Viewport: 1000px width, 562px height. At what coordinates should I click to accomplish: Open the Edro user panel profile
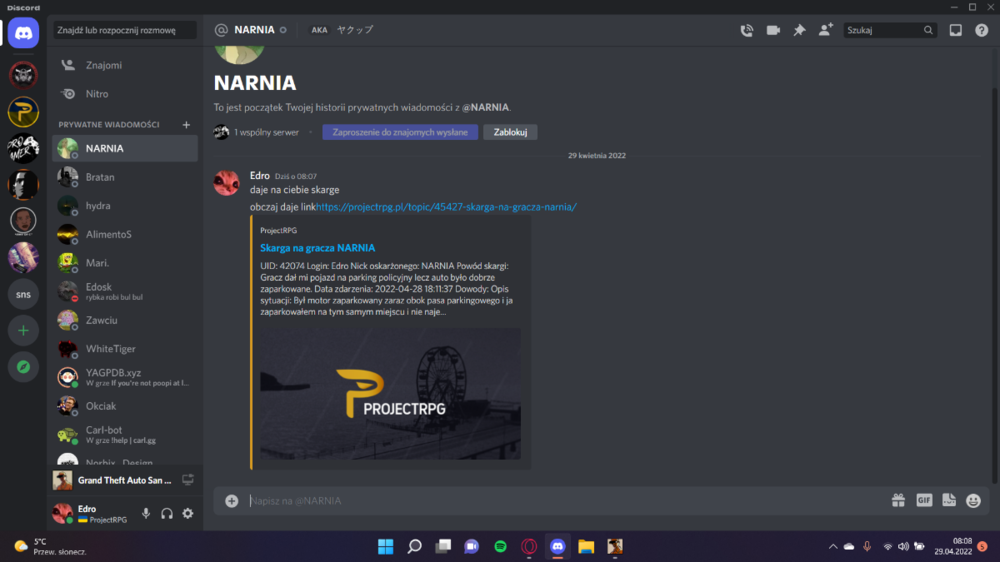point(94,514)
